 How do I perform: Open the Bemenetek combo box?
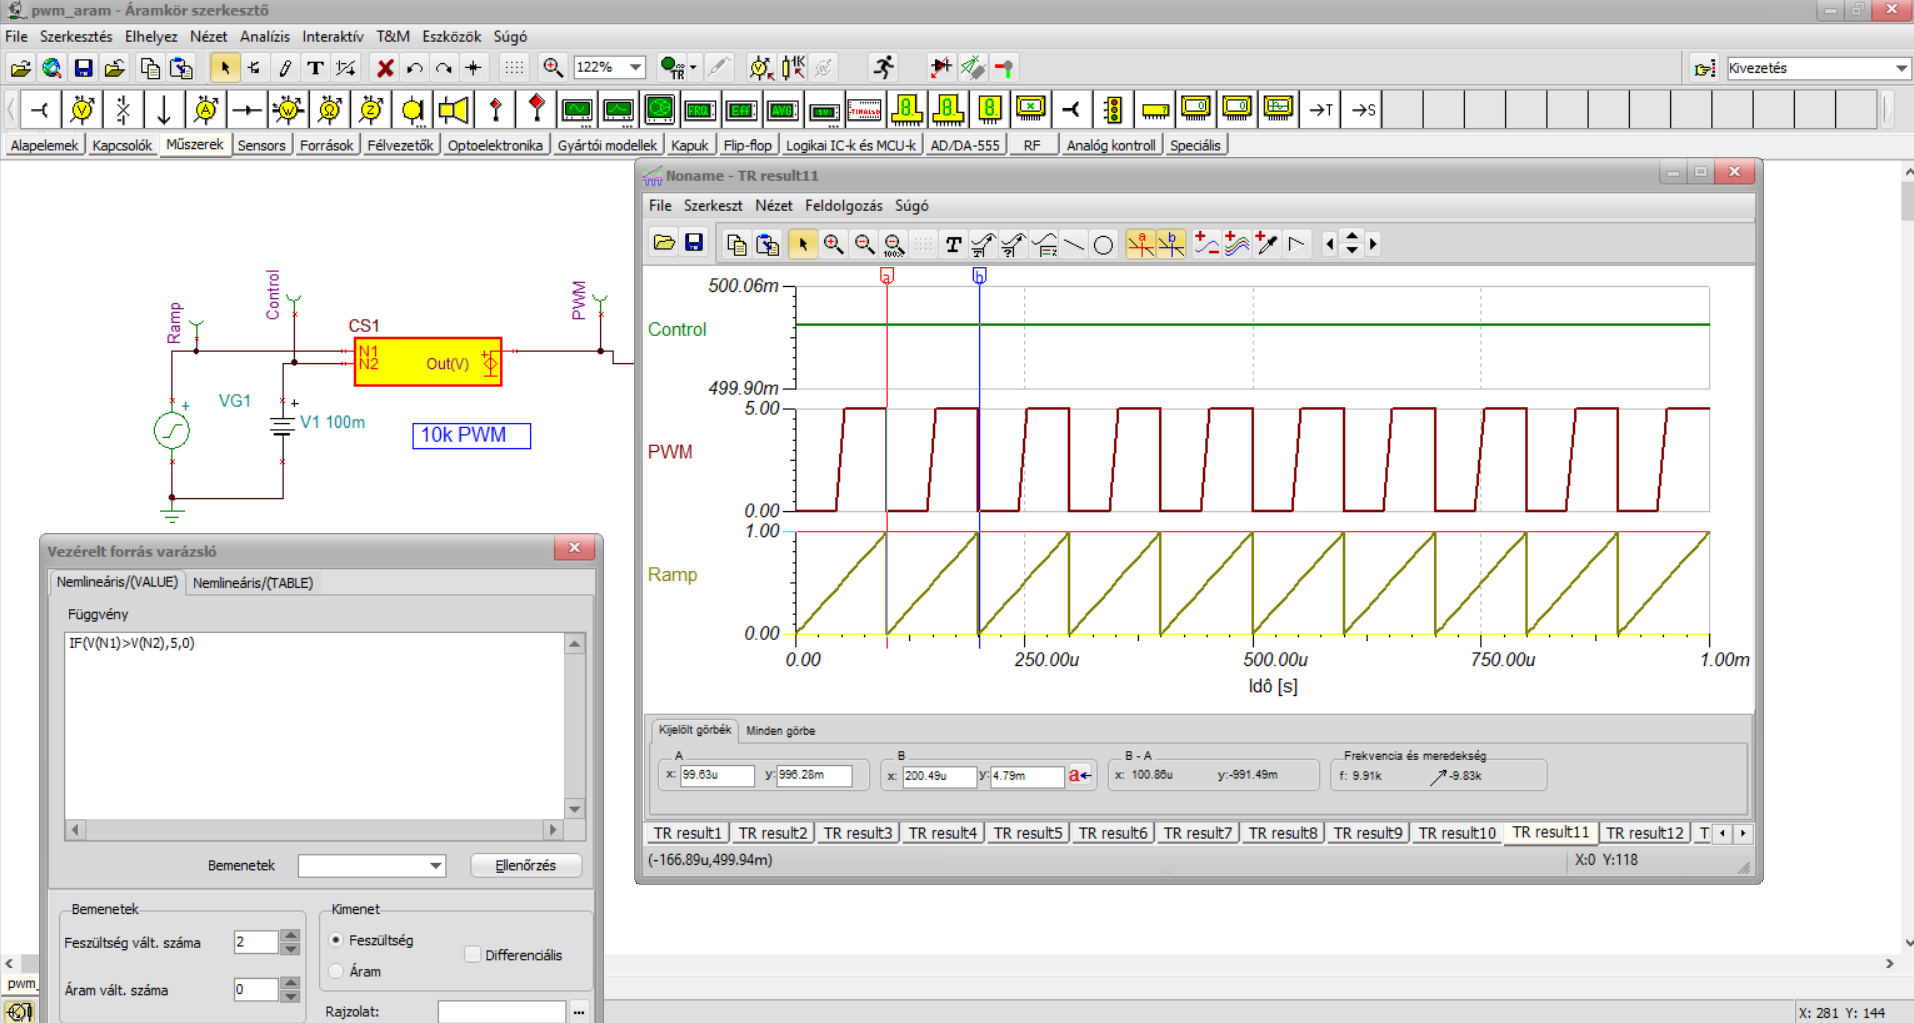436,866
